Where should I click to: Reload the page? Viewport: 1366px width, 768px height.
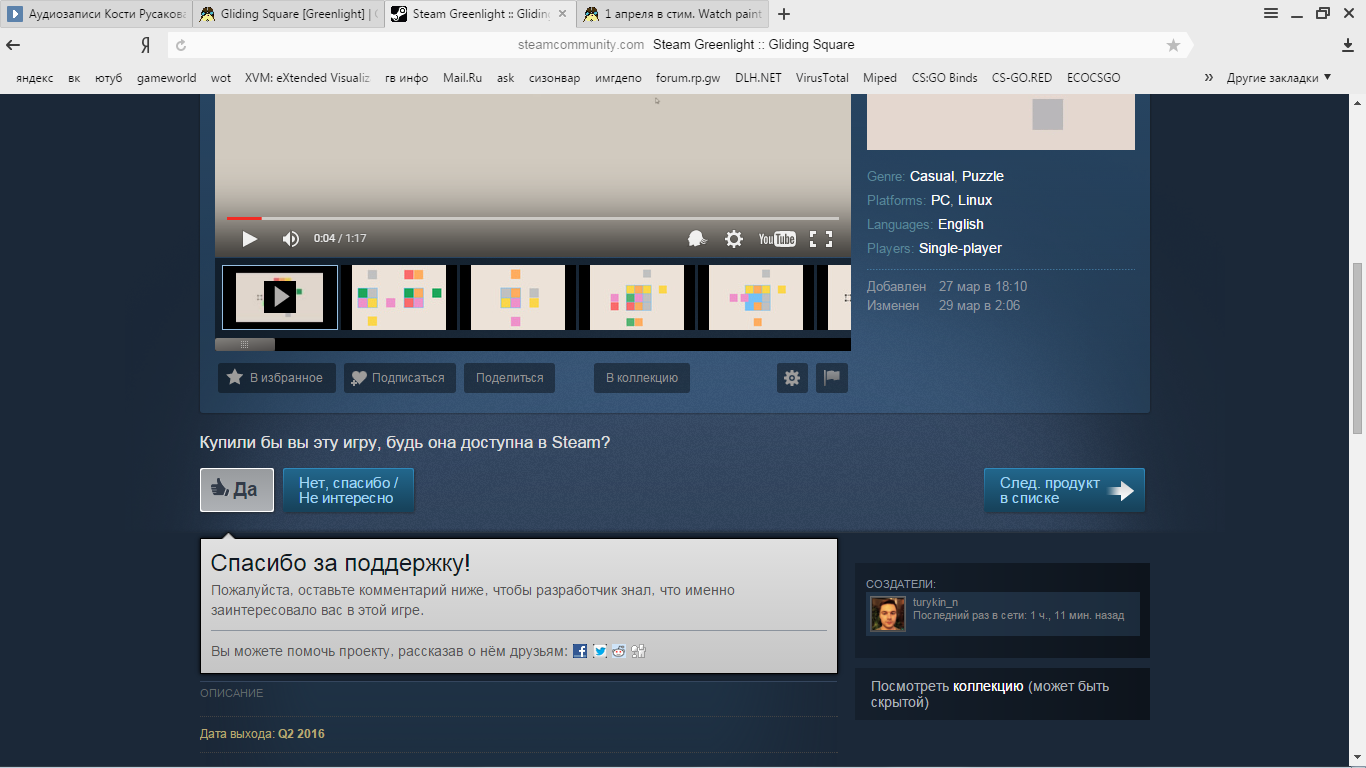click(x=181, y=45)
